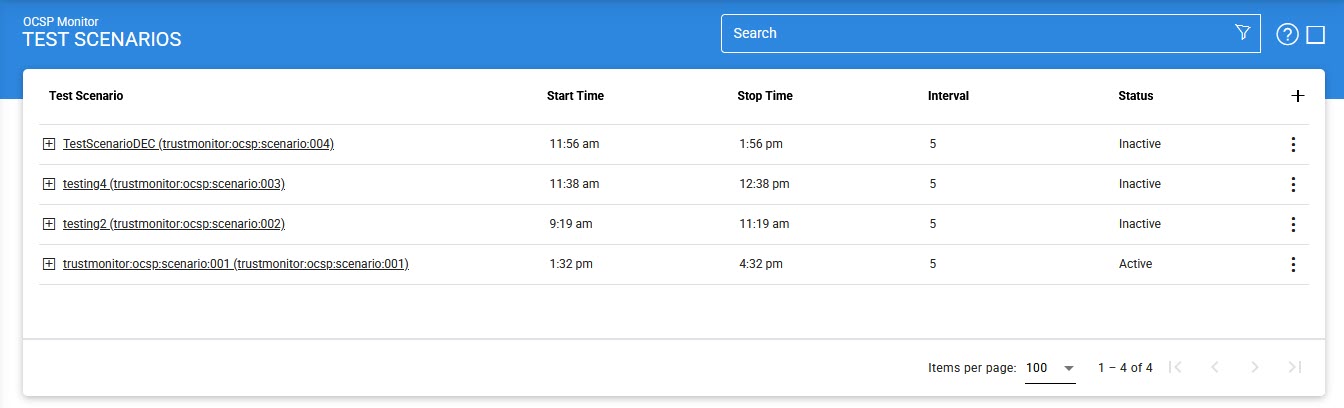
Task: Open the three-dot menu for testing4 row
Action: tap(1293, 184)
